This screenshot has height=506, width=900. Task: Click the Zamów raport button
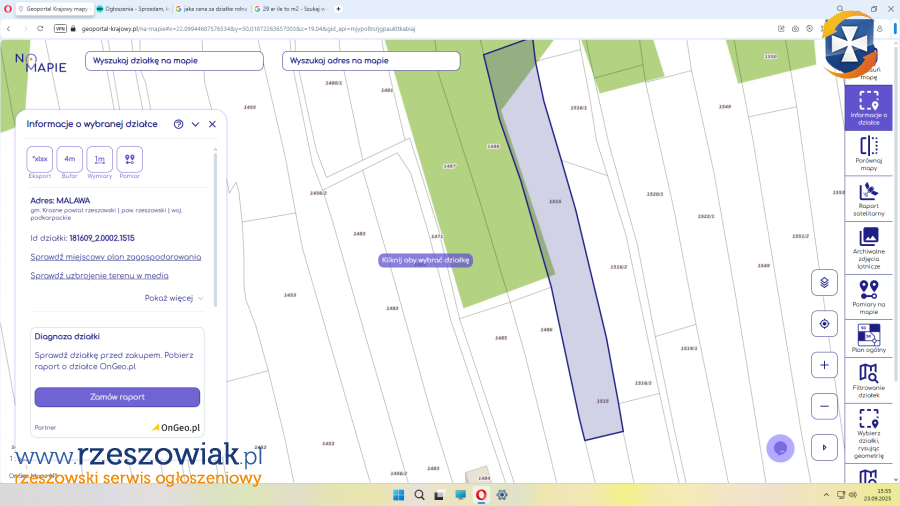pyautogui.click(x=117, y=397)
